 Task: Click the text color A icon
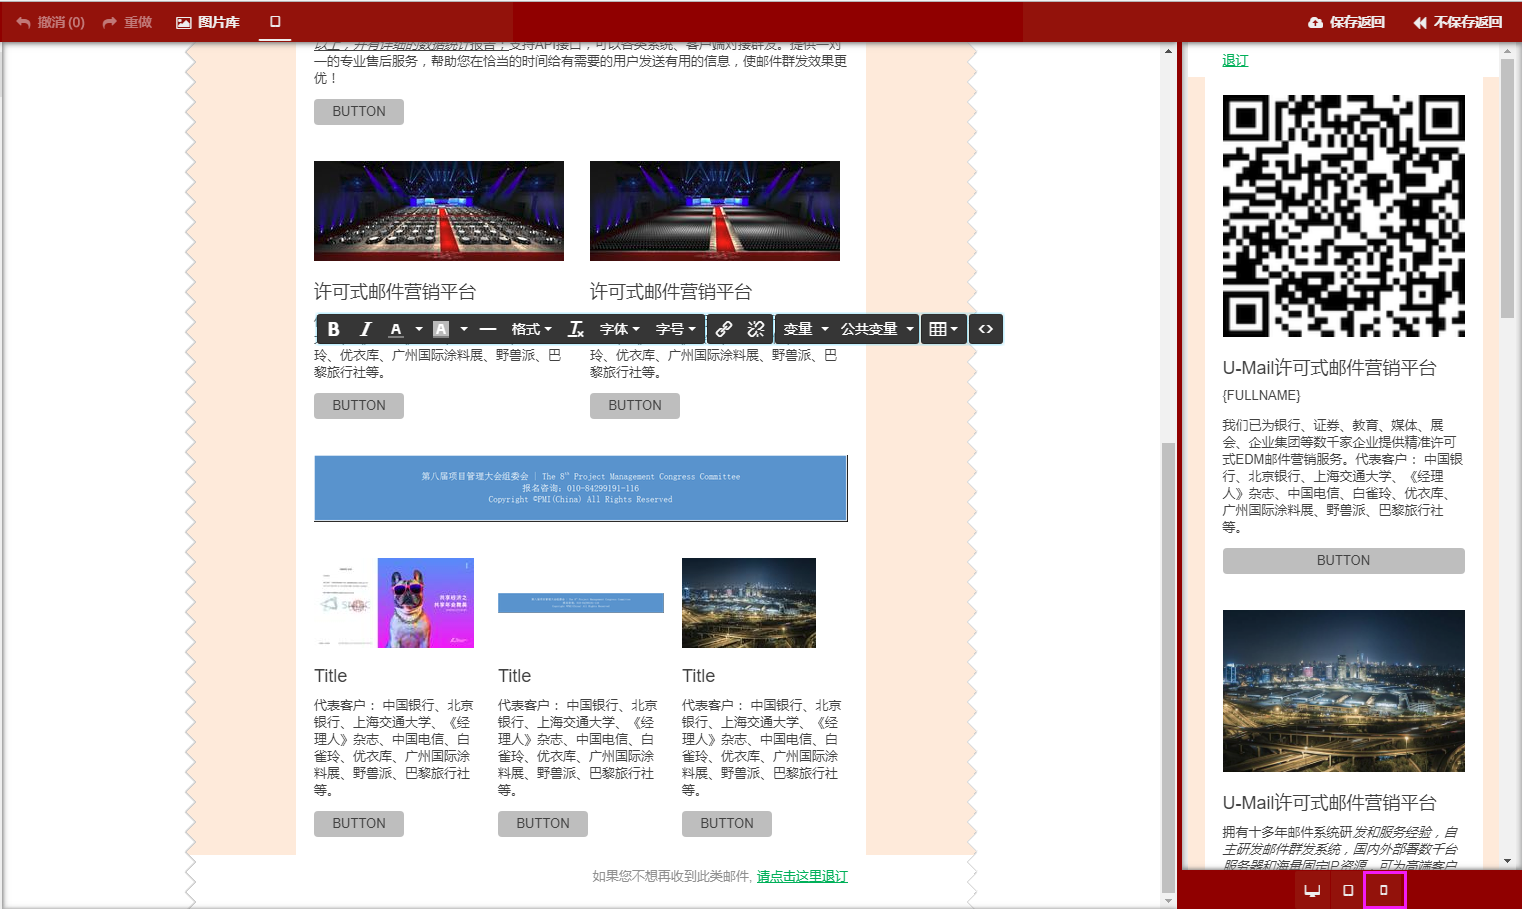pos(396,329)
